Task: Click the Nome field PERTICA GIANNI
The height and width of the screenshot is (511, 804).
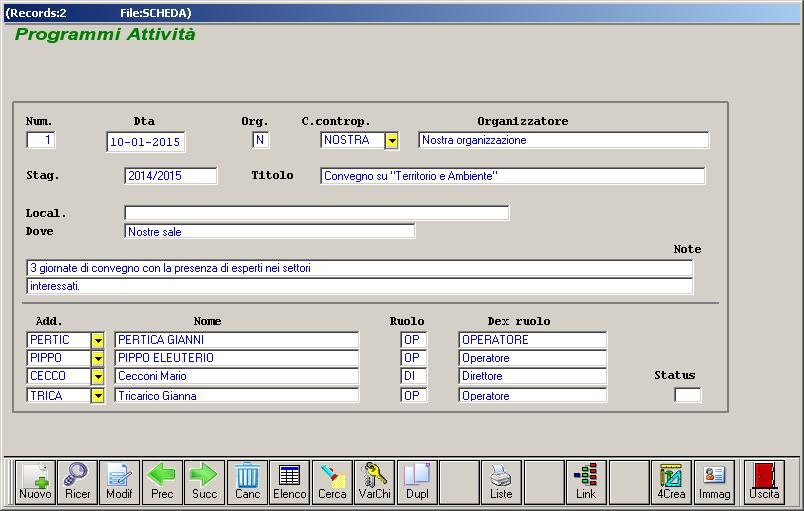Action: [236, 340]
